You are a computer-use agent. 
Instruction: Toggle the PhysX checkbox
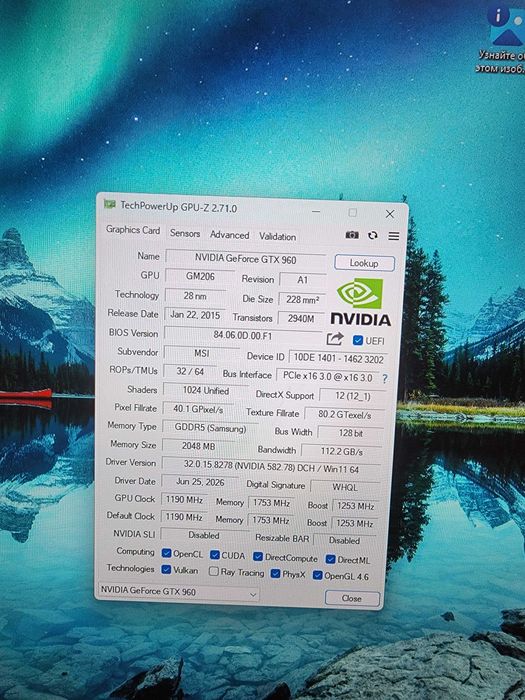(275, 574)
